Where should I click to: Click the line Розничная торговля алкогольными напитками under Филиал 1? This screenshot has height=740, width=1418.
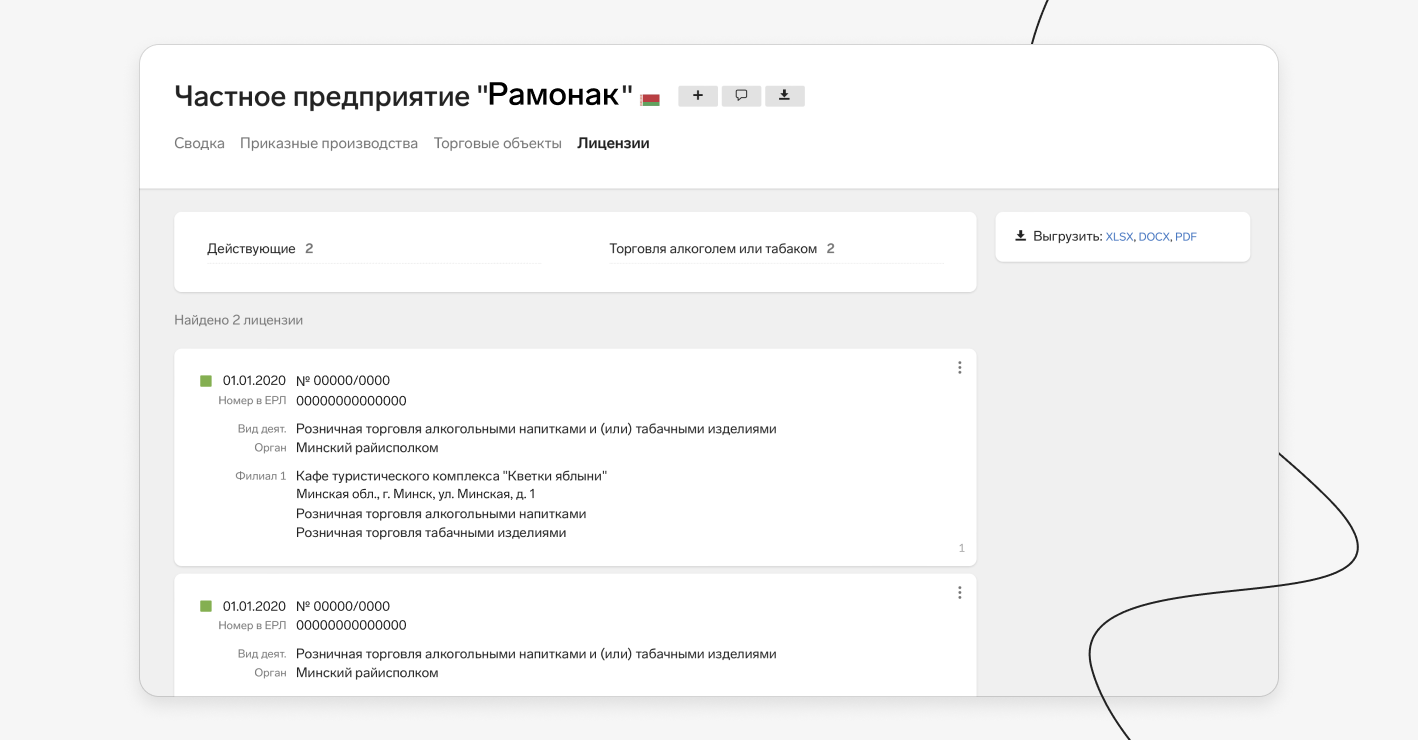[x=441, y=514]
